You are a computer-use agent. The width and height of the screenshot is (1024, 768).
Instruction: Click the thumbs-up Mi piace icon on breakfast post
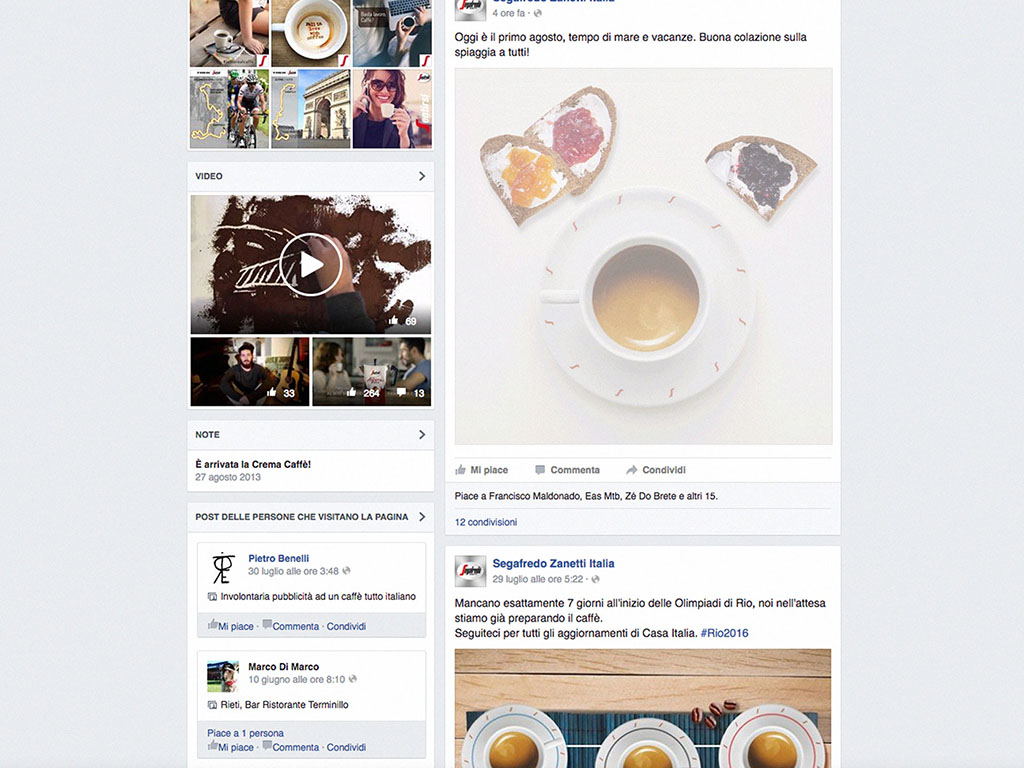point(460,470)
